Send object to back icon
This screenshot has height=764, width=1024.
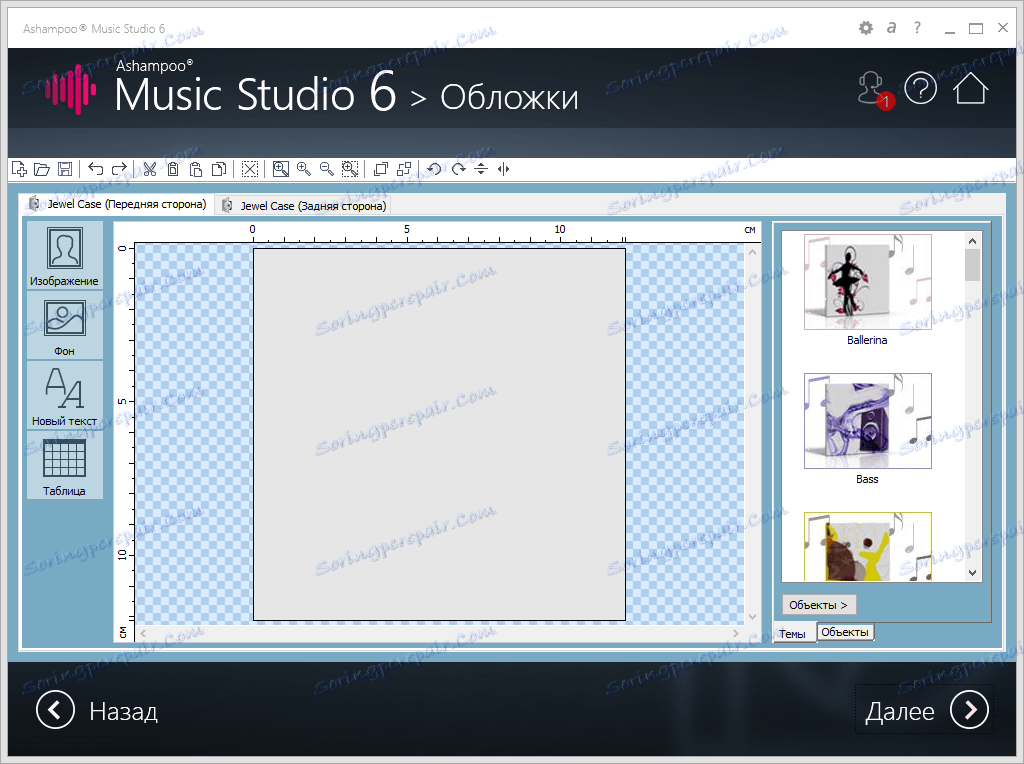404,169
